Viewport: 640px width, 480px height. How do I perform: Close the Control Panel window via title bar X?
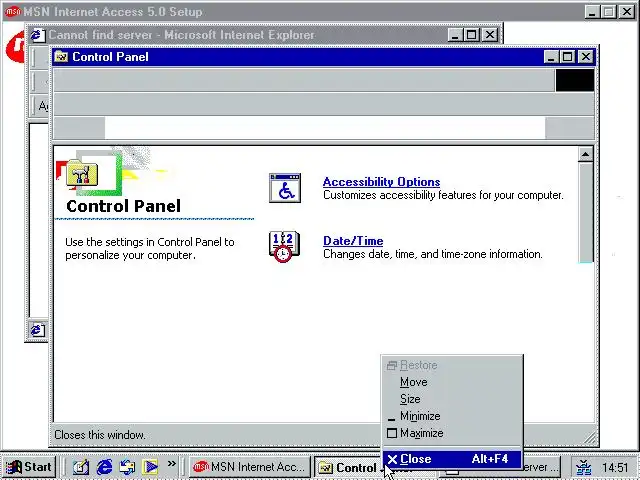(x=586, y=57)
